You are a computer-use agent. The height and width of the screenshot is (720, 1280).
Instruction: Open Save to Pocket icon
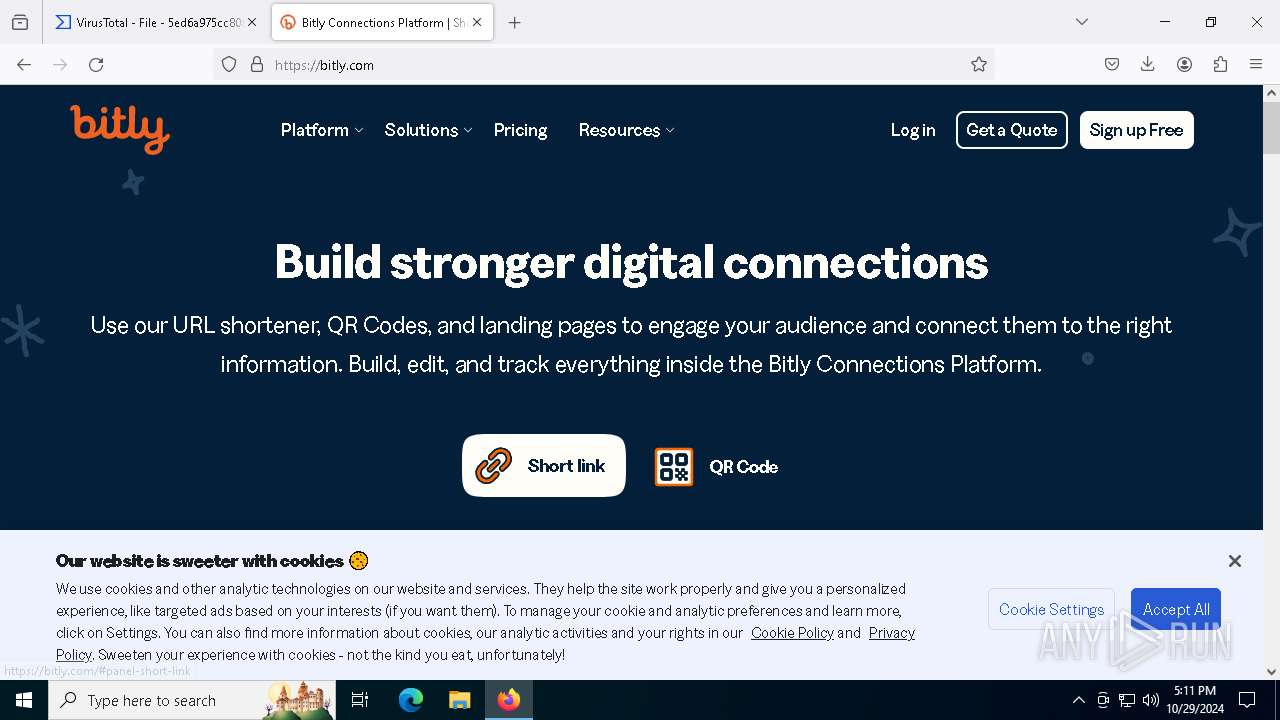tap(1112, 65)
